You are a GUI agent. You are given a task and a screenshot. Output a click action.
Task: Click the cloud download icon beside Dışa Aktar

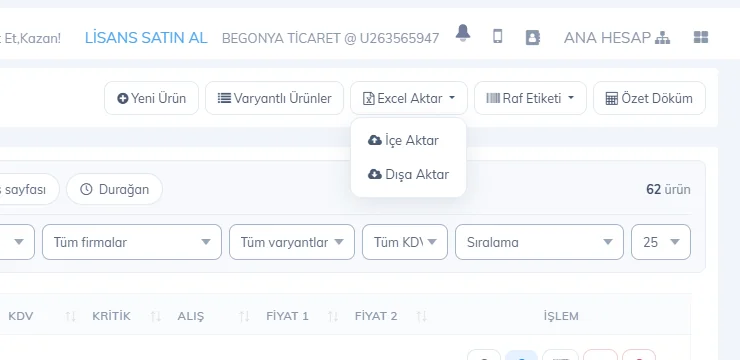click(x=375, y=174)
